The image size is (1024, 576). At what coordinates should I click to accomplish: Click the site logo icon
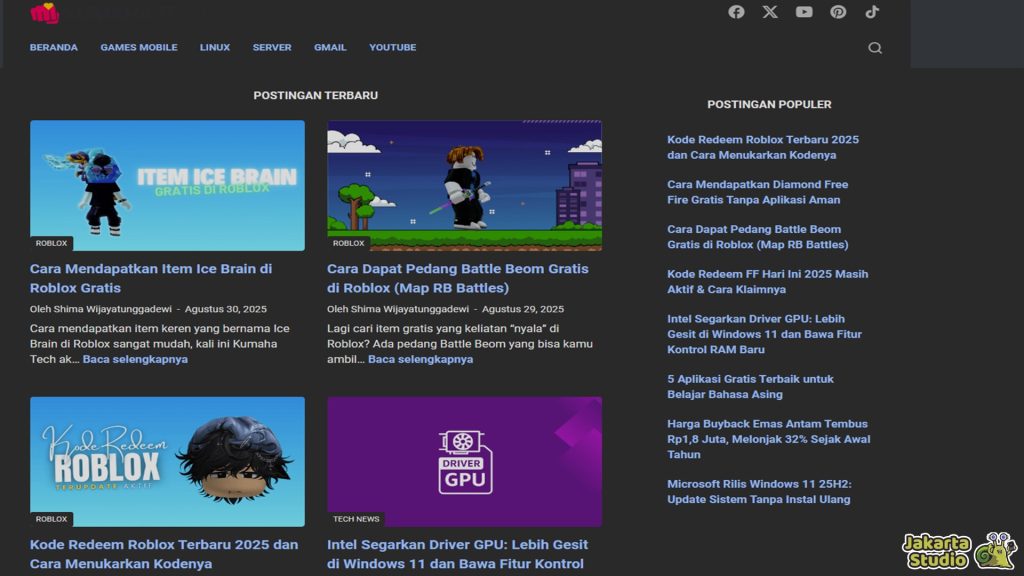44,12
